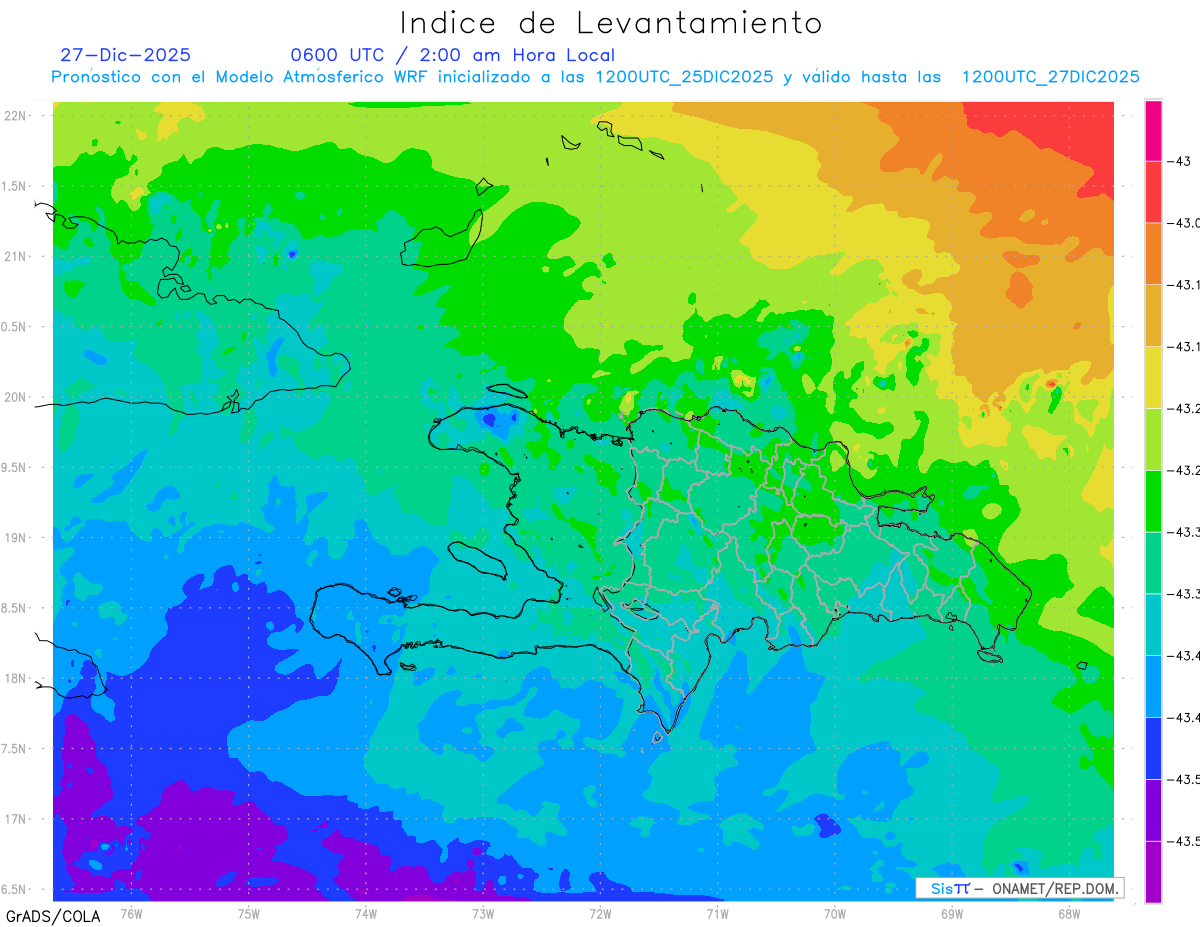The width and height of the screenshot is (1200, 927).
Task: Click the '73W' longitude label
Action: (x=482, y=913)
